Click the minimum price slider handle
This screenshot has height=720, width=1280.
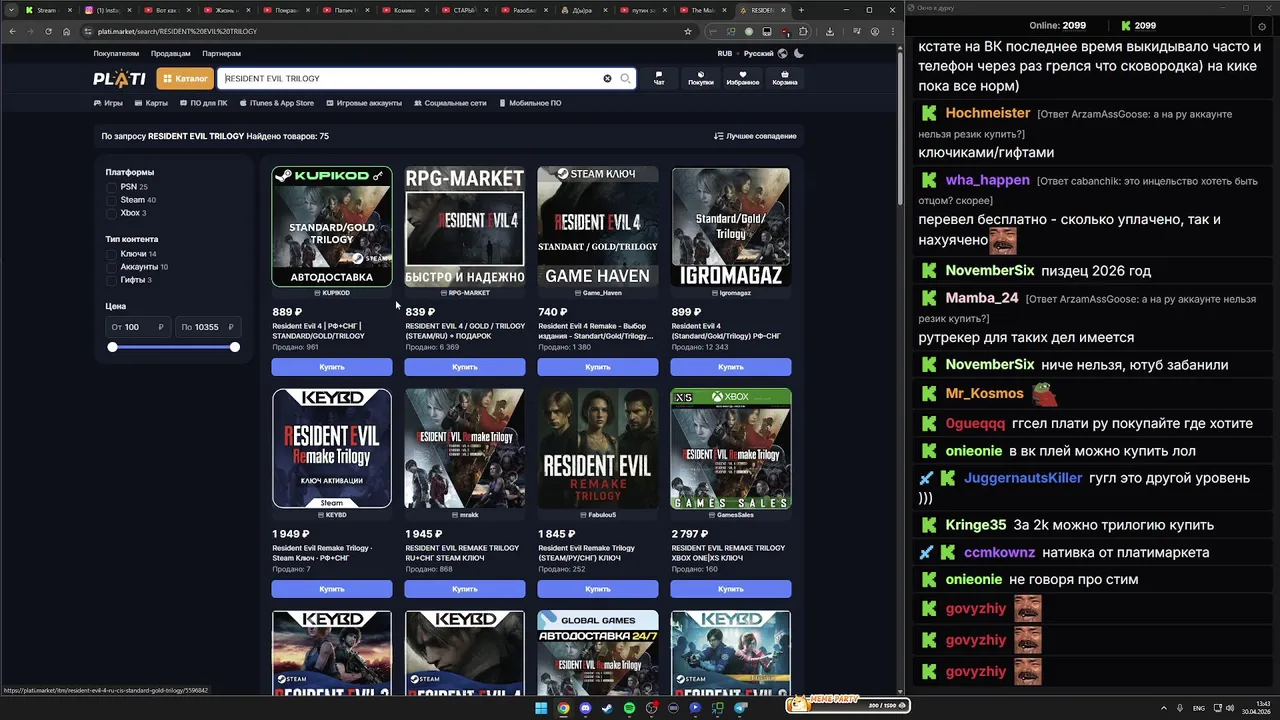112,347
